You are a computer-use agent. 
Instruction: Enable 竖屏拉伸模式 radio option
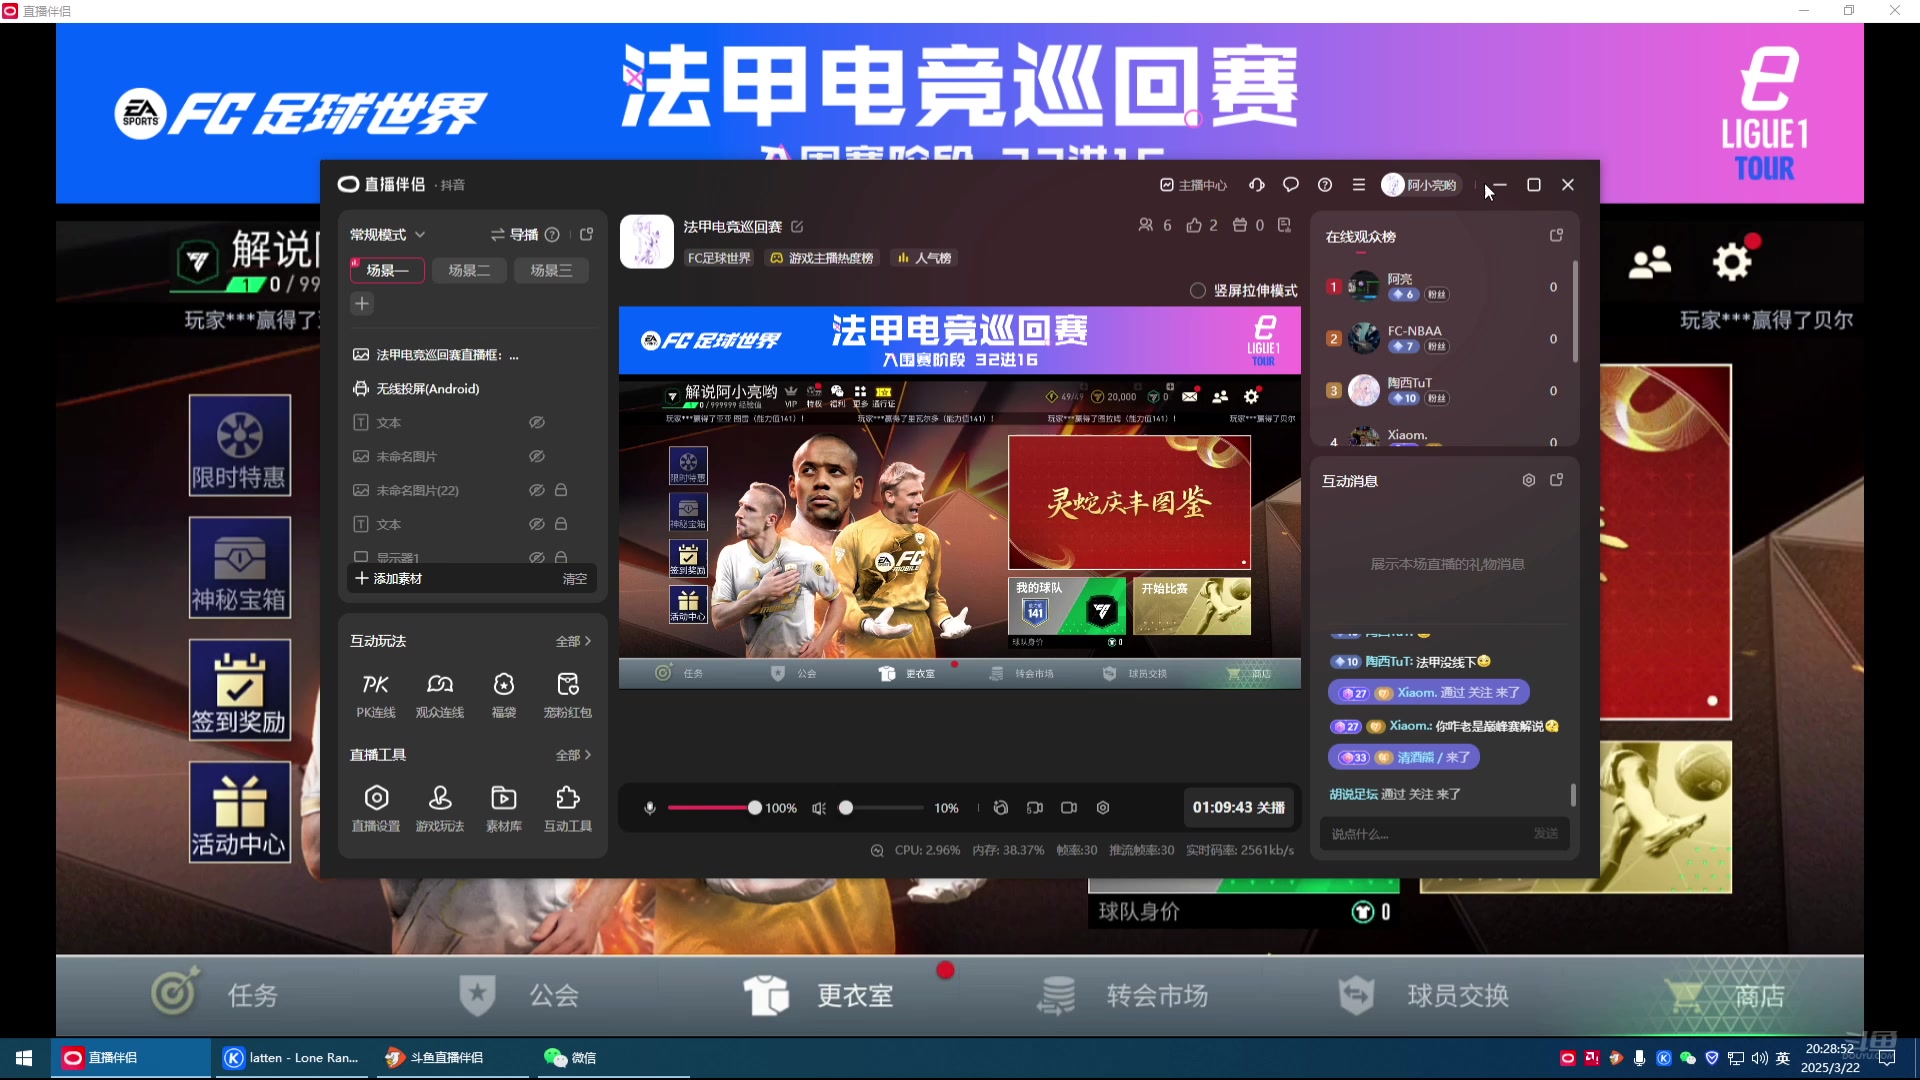click(1198, 291)
